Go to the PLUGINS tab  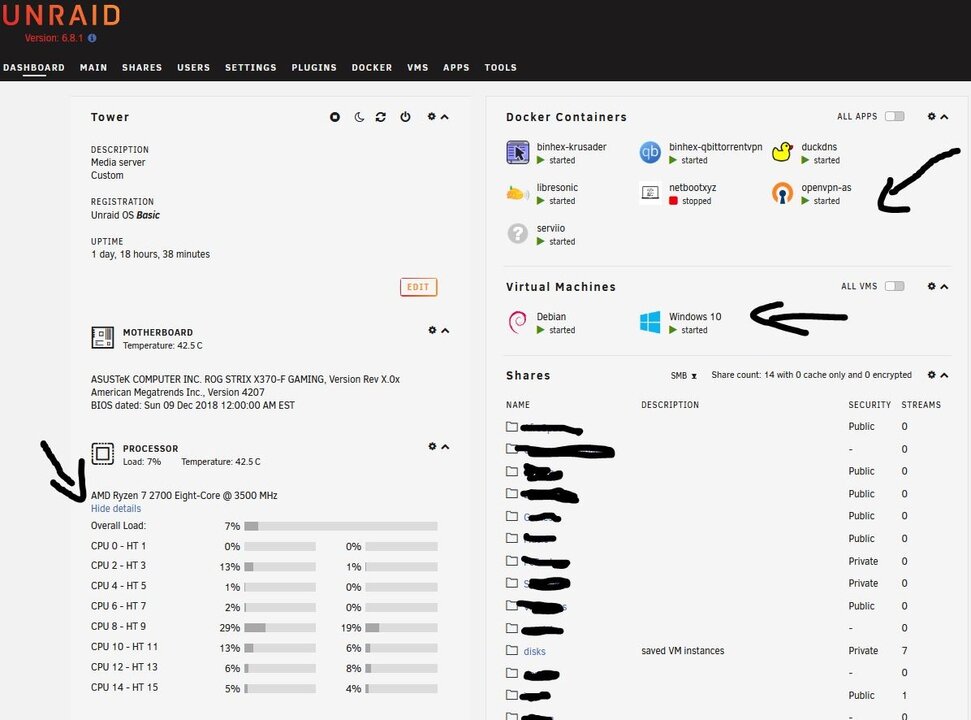point(314,67)
